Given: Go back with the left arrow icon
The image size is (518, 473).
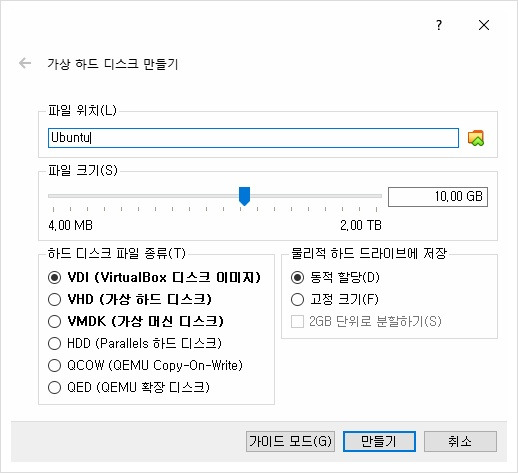Looking at the screenshot, I should [25, 63].
